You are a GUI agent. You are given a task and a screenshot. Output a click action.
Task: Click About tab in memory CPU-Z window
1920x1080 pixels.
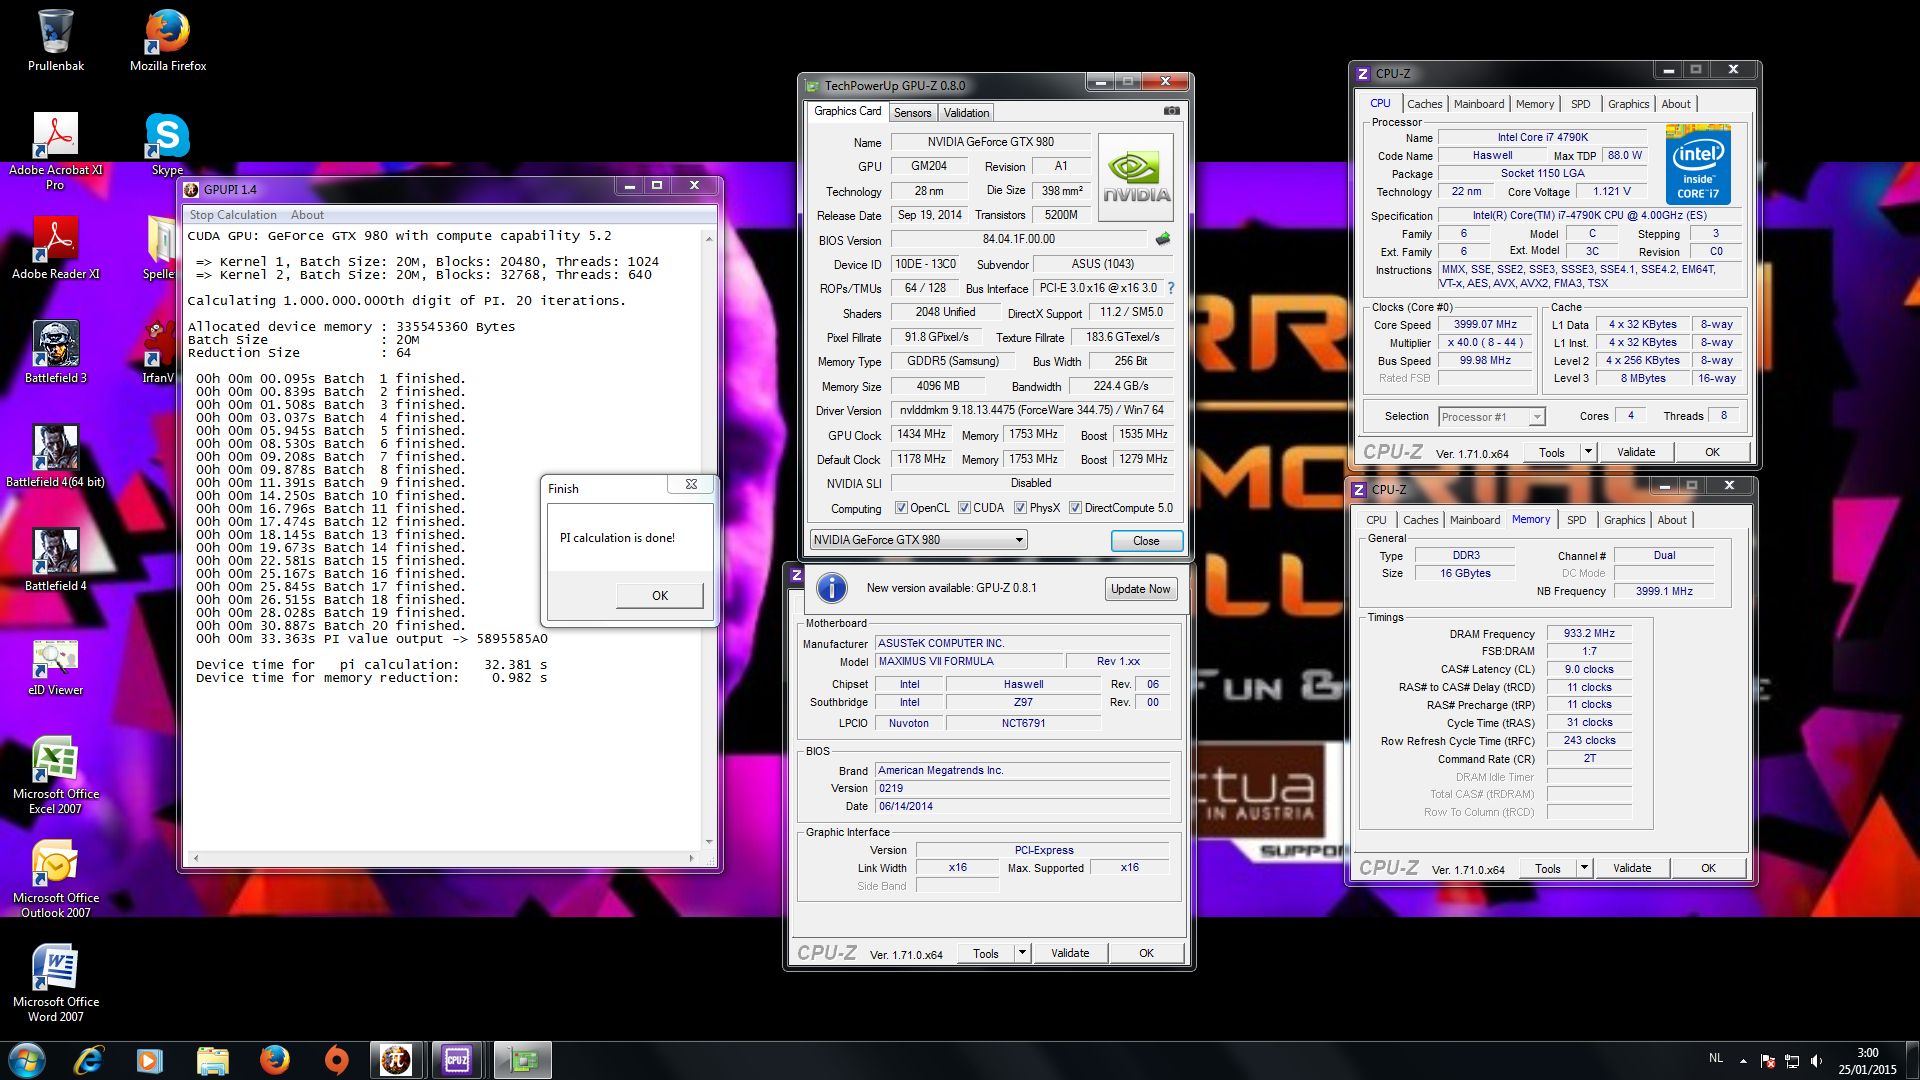coord(1671,520)
